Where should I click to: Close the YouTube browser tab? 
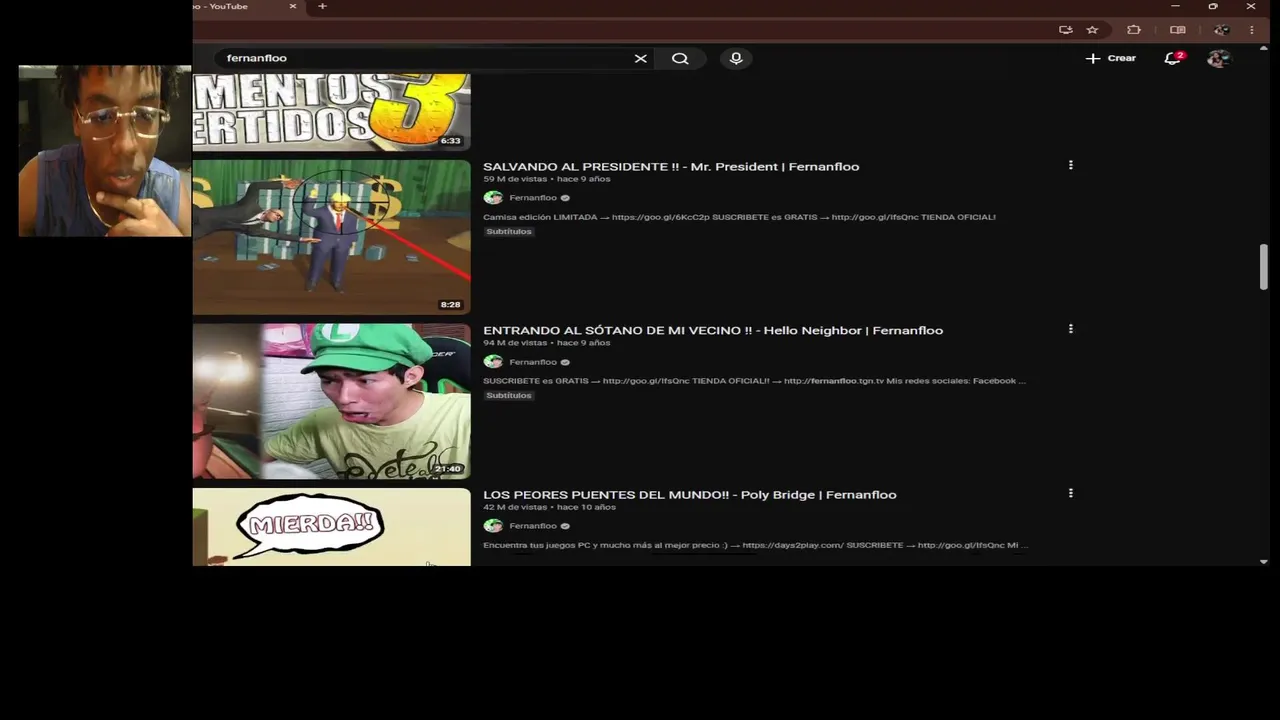[293, 6]
